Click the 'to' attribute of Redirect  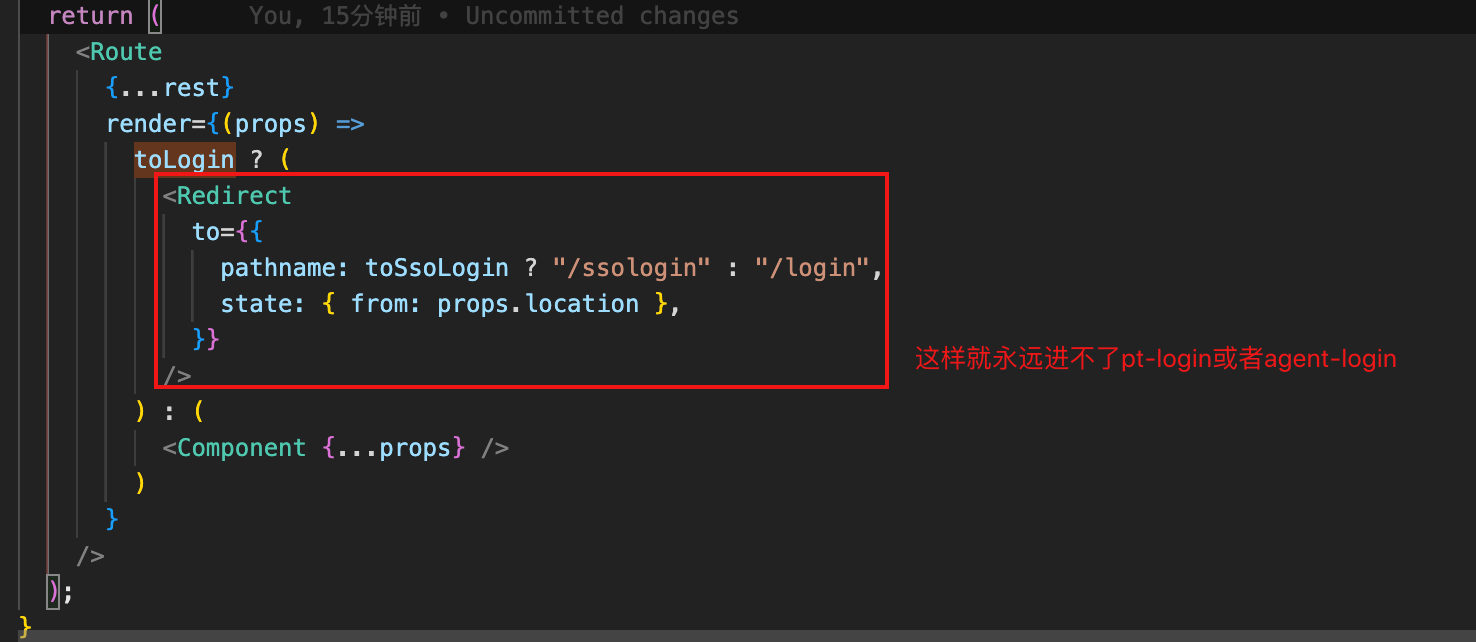pyautogui.click(x=206, y=232)
